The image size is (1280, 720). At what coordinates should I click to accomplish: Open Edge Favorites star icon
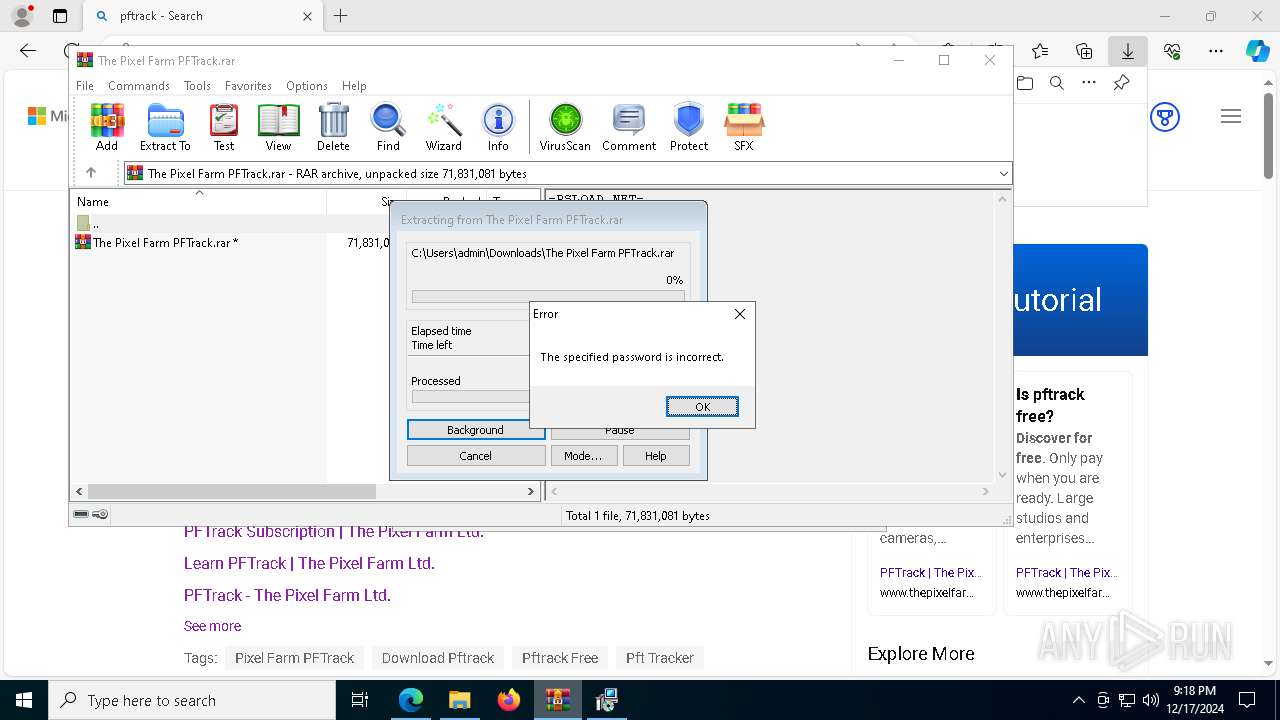point(1040,51)
